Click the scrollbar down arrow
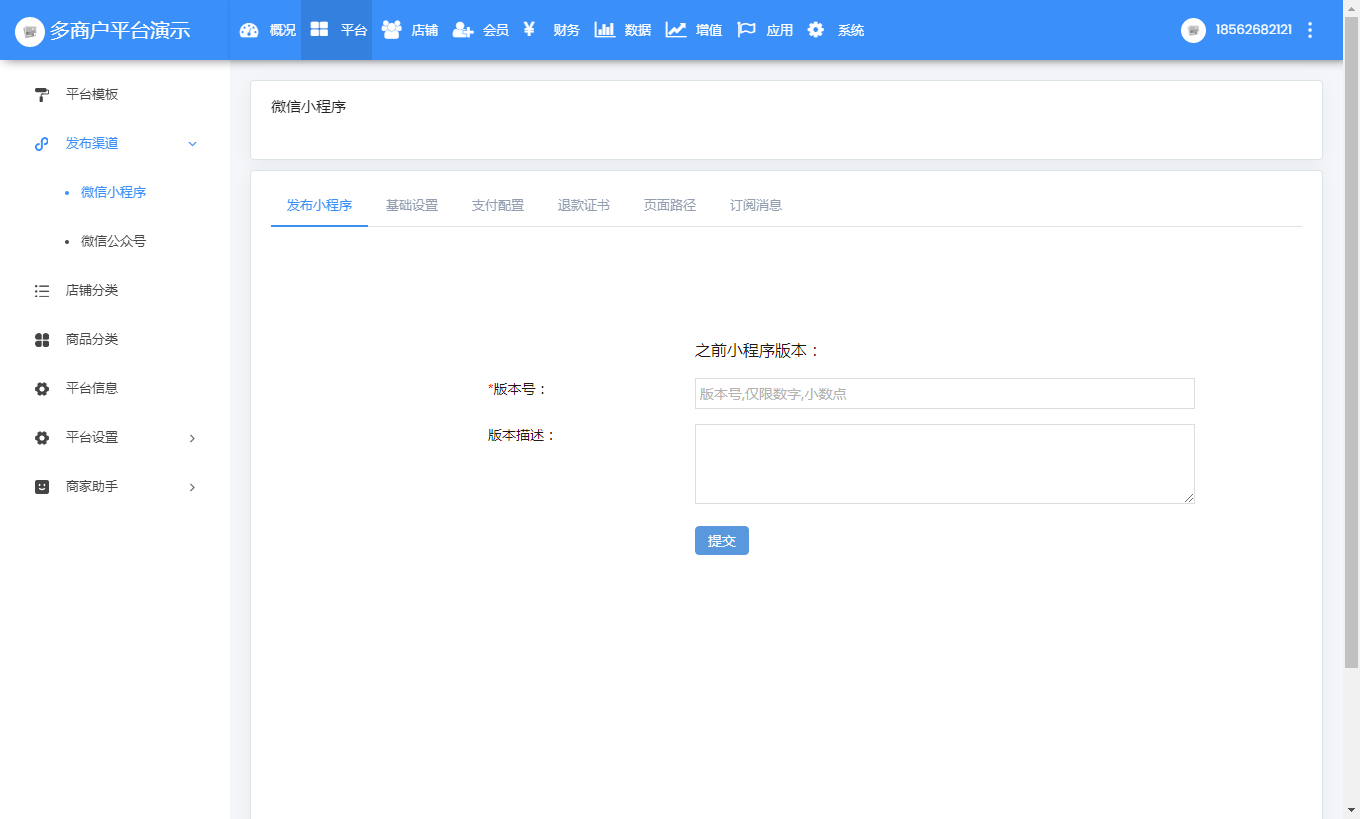Image resolution: width=1360 pixels, height=819 pixels. [1351, 810]
